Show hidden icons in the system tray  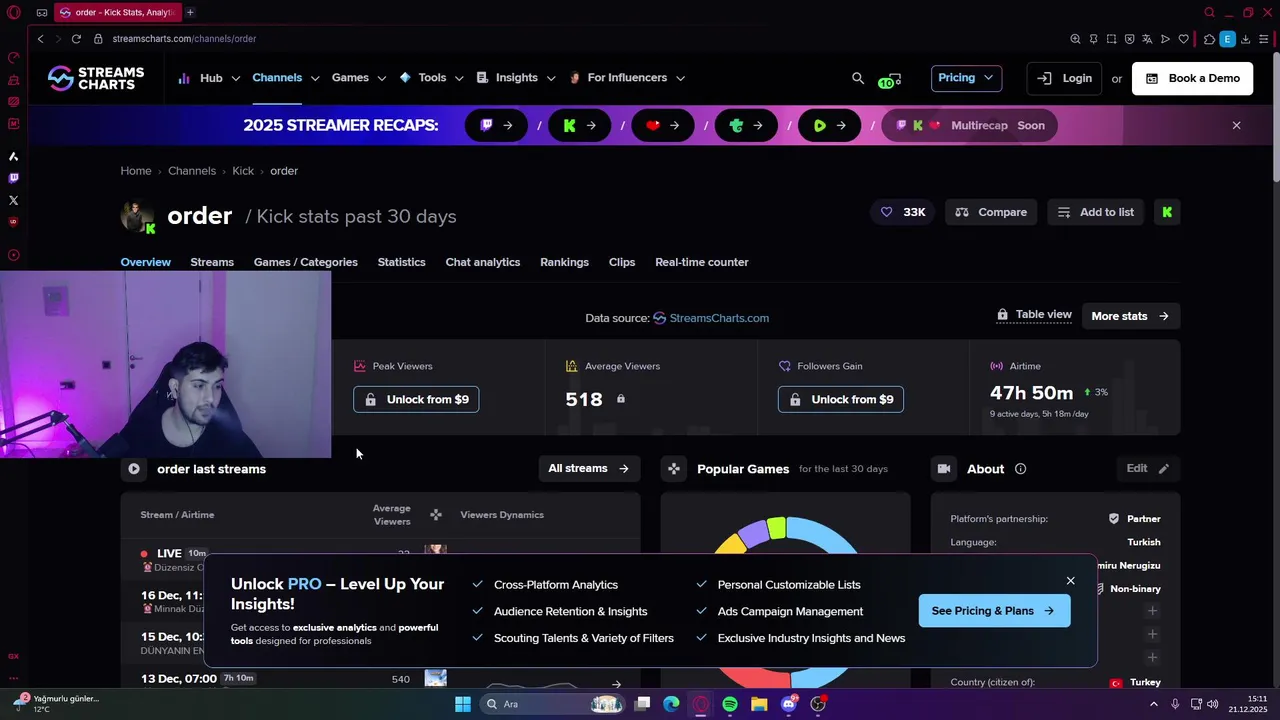tap(1155, 704)
